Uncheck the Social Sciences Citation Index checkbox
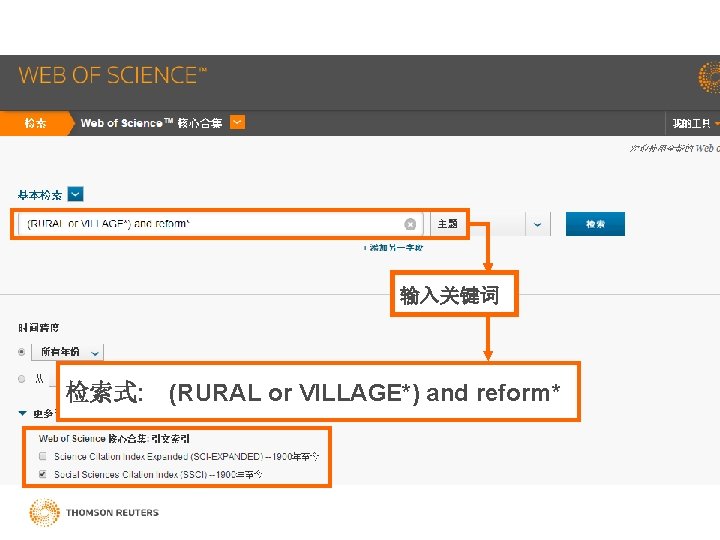The image size is (720, 540). (x=43, y=474)
